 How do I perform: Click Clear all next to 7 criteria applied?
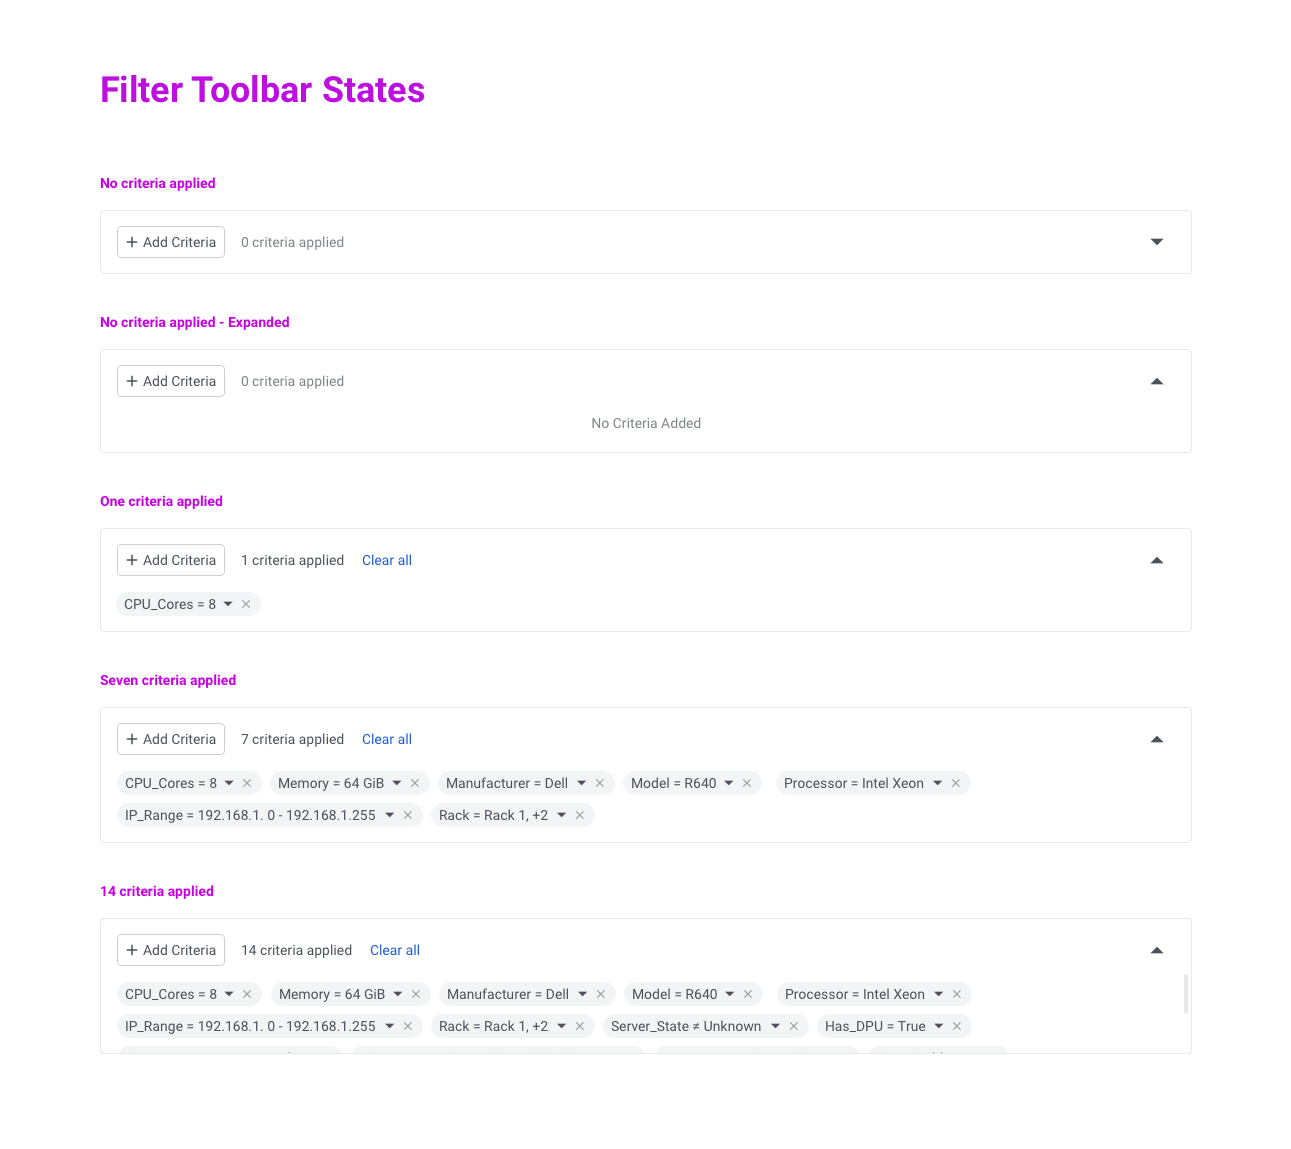387,739
